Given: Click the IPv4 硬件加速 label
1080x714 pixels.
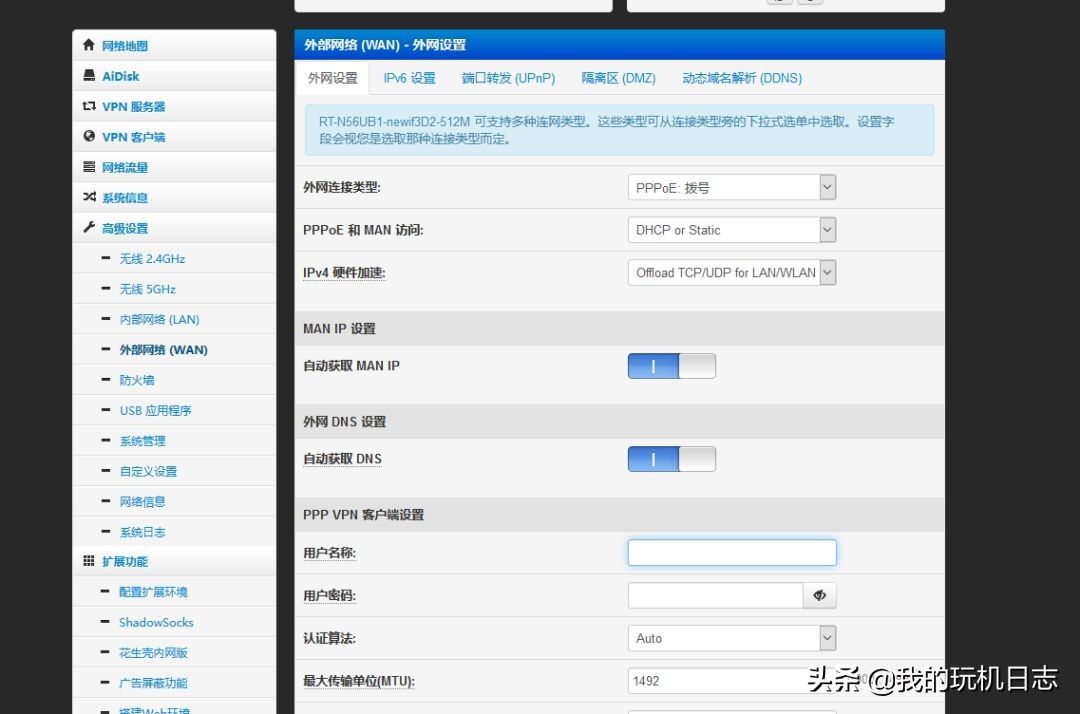Looking at the screenshot, I should (344, 273).
